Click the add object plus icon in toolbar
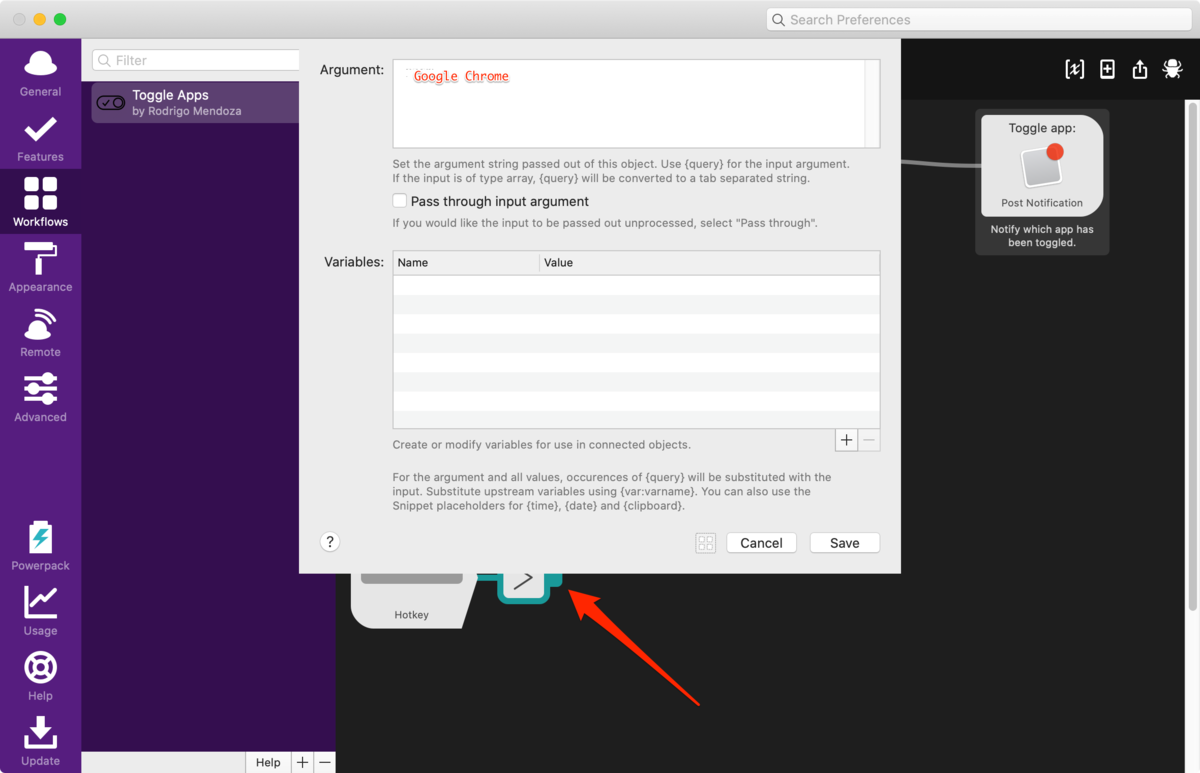Viewport: 1200px width, 773px height. (x=1107, y=69)
